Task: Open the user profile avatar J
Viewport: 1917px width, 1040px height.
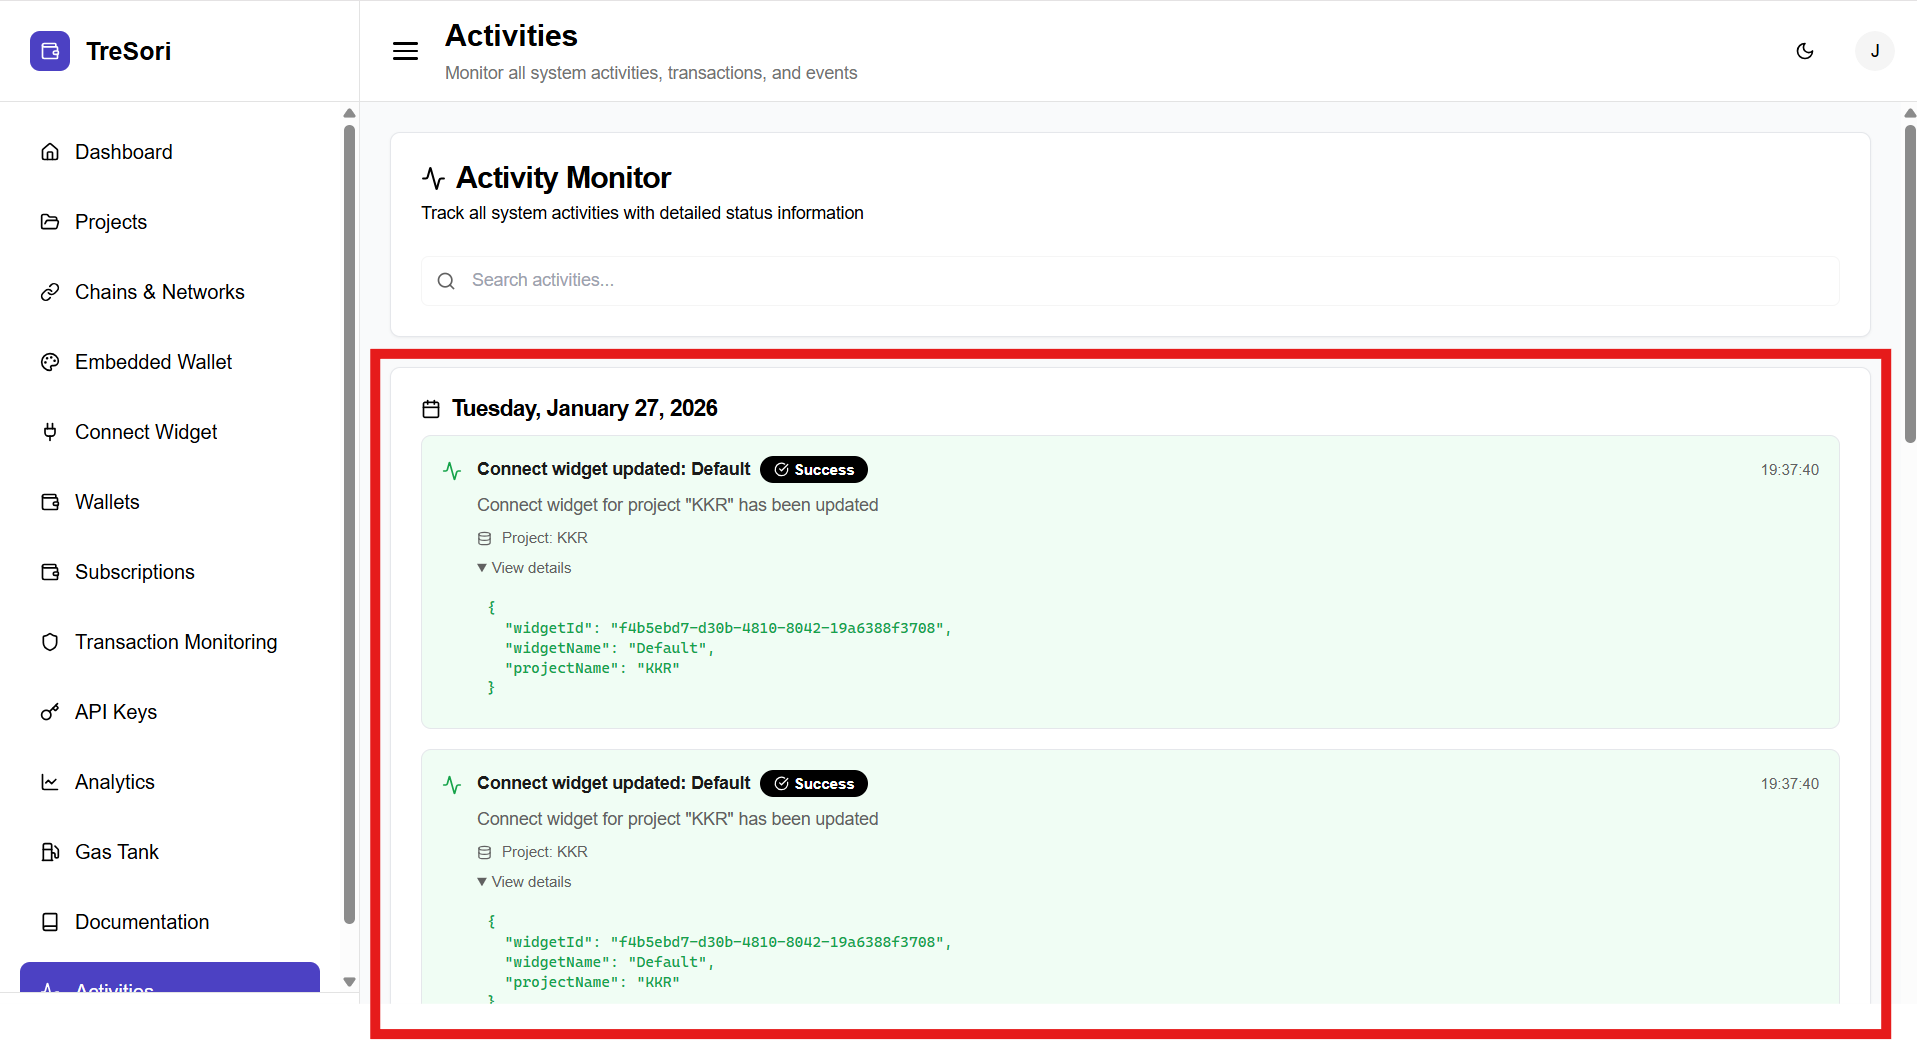Action: pos(1874,51)
